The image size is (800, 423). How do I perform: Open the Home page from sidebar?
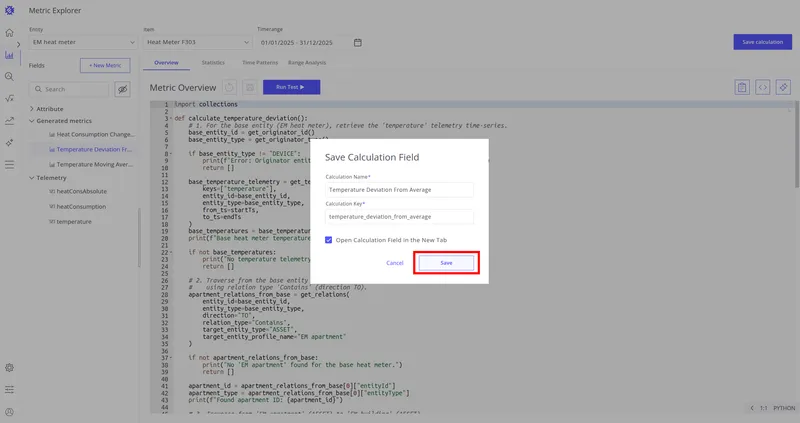click(x=9, y=33)
